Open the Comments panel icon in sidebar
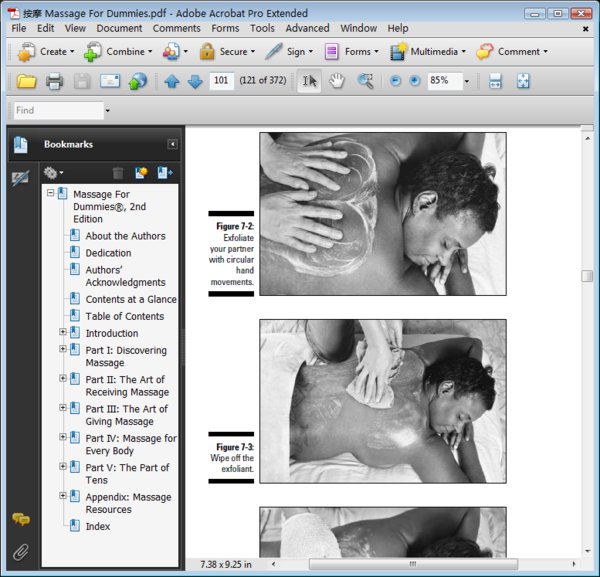 [x=21, y=519]
